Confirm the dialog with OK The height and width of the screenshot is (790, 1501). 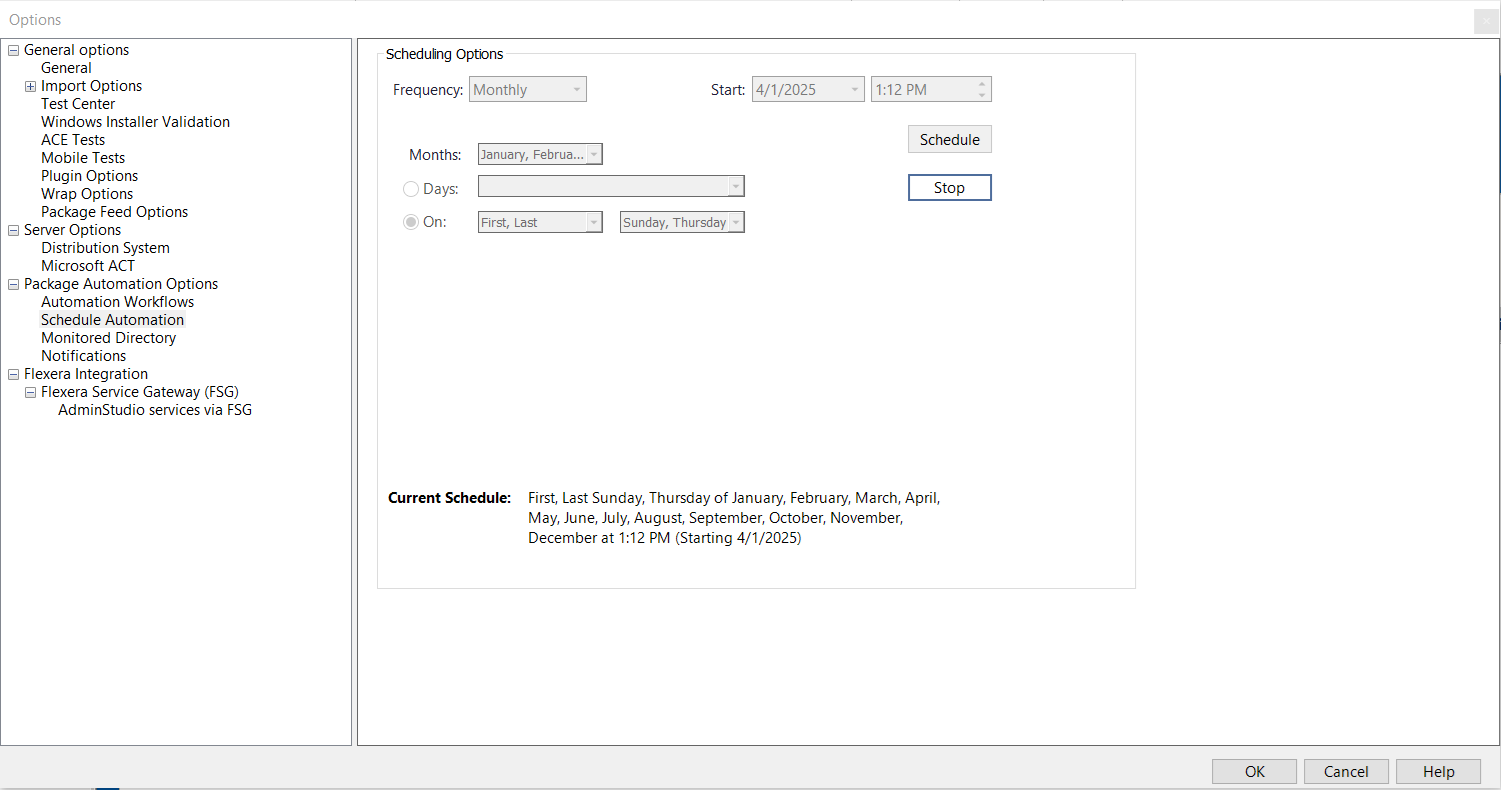1254,771
